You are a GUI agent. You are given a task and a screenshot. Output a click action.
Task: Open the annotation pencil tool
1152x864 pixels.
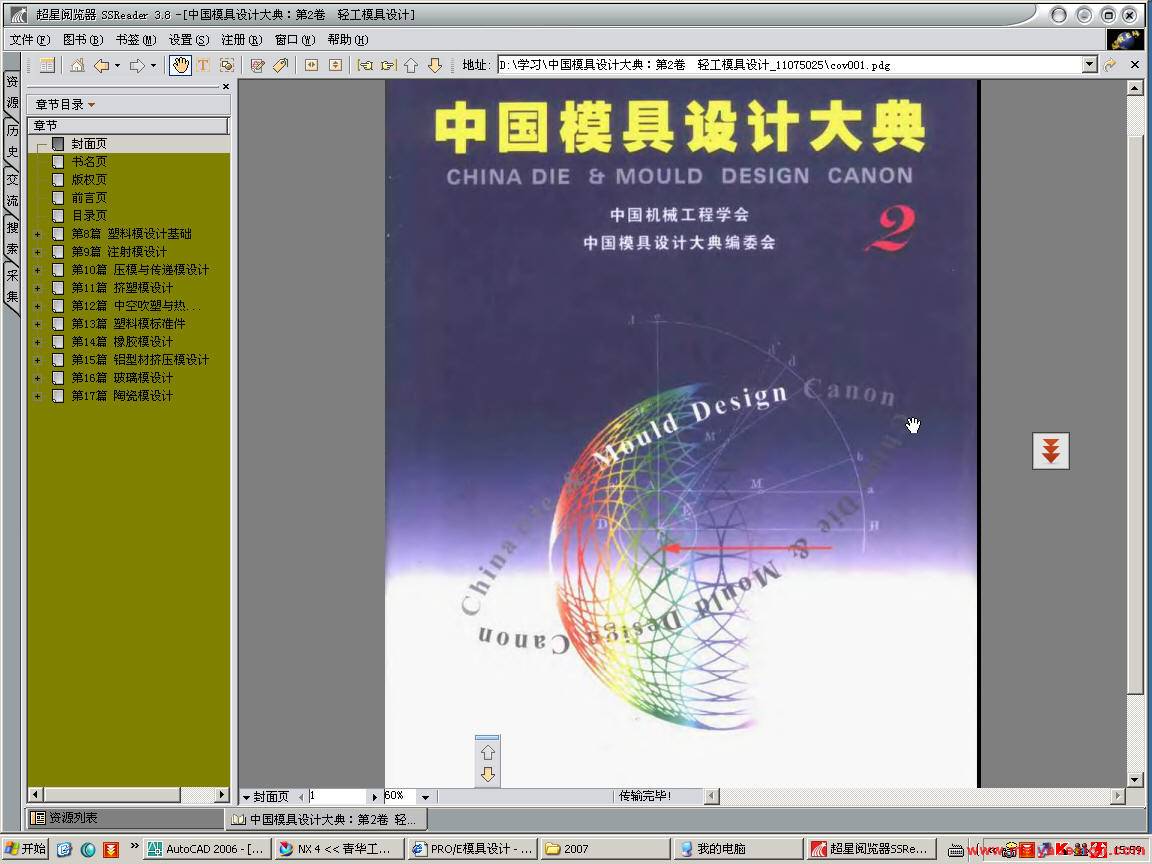tap(257, 65)
